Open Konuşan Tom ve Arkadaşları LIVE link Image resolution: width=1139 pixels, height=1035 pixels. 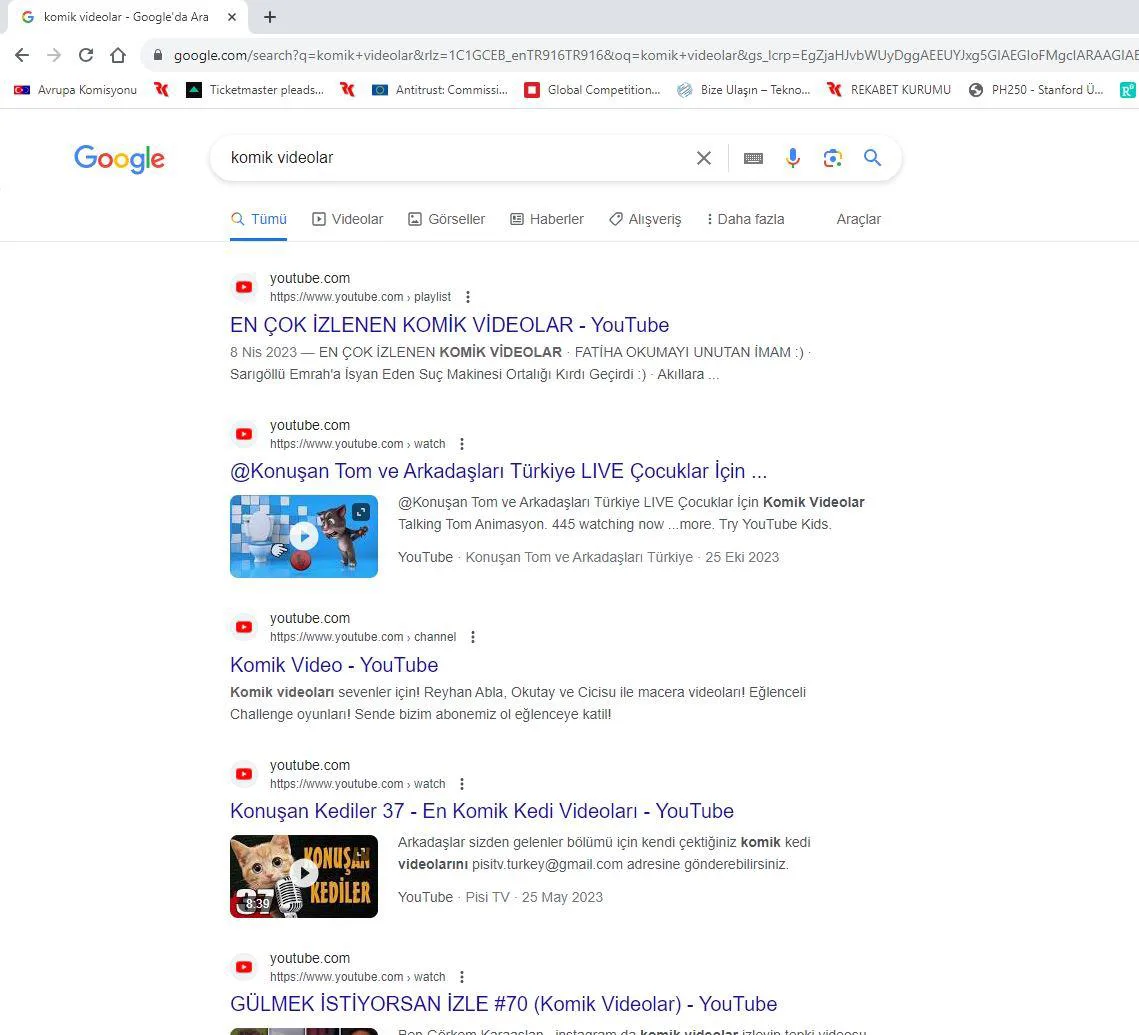[498, 471]
